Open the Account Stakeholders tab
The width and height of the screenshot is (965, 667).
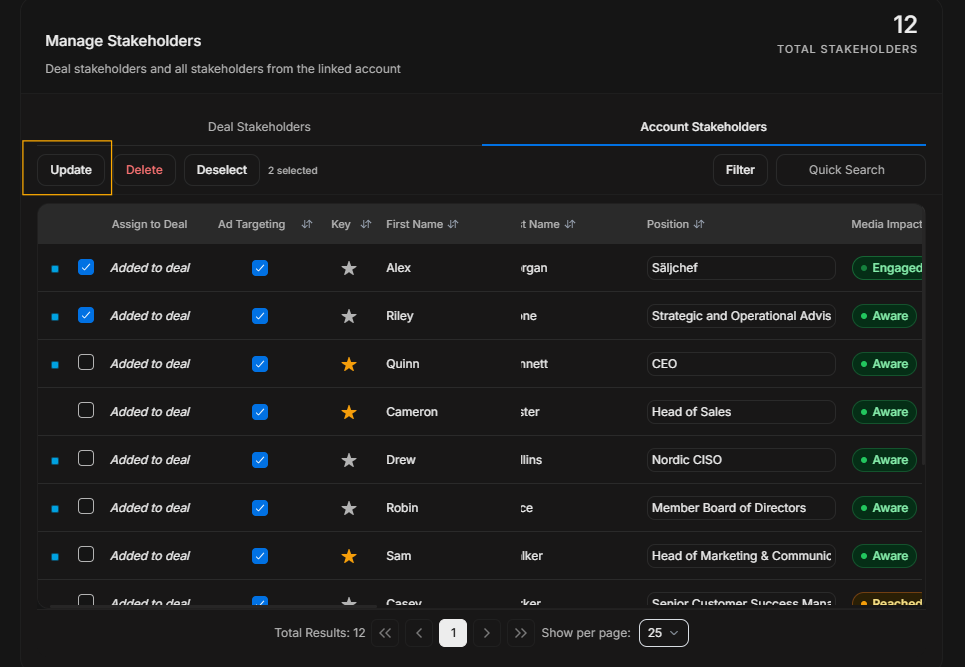(x=703, y=127)
